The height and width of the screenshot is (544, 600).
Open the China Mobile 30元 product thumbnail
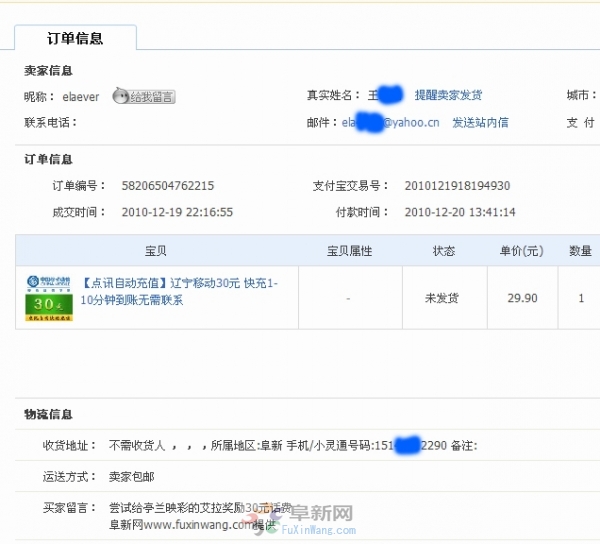tap(49, 298)
